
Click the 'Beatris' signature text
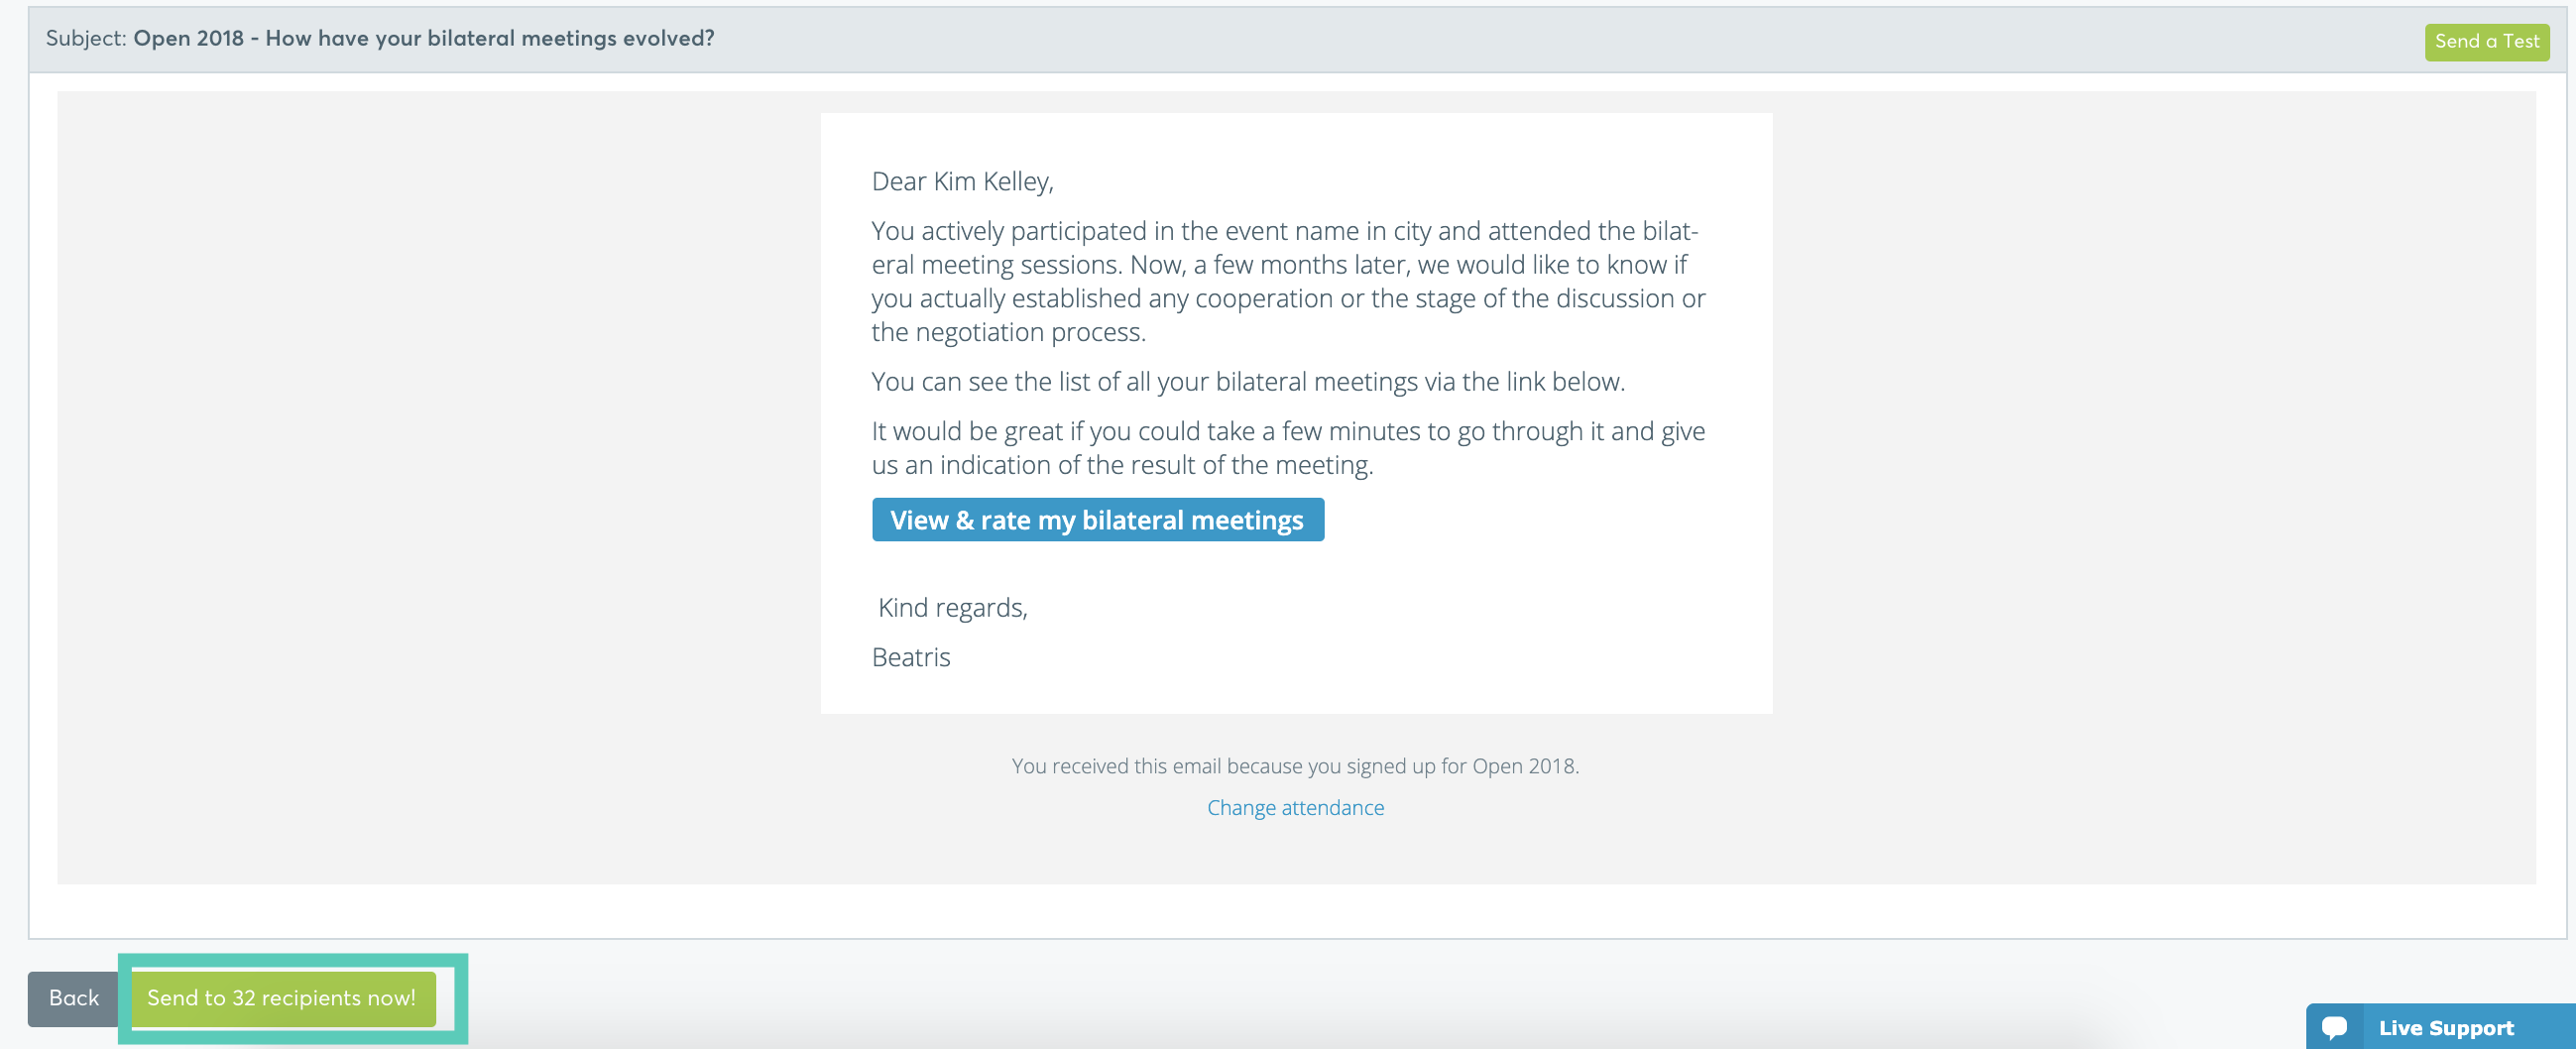911,657
